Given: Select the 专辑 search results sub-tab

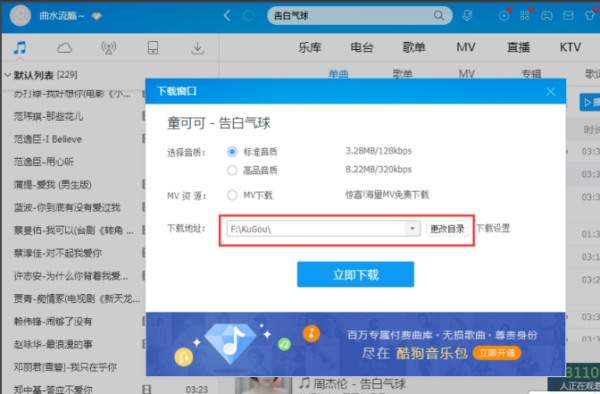Looking at the screenshot, I should [531, 73].
